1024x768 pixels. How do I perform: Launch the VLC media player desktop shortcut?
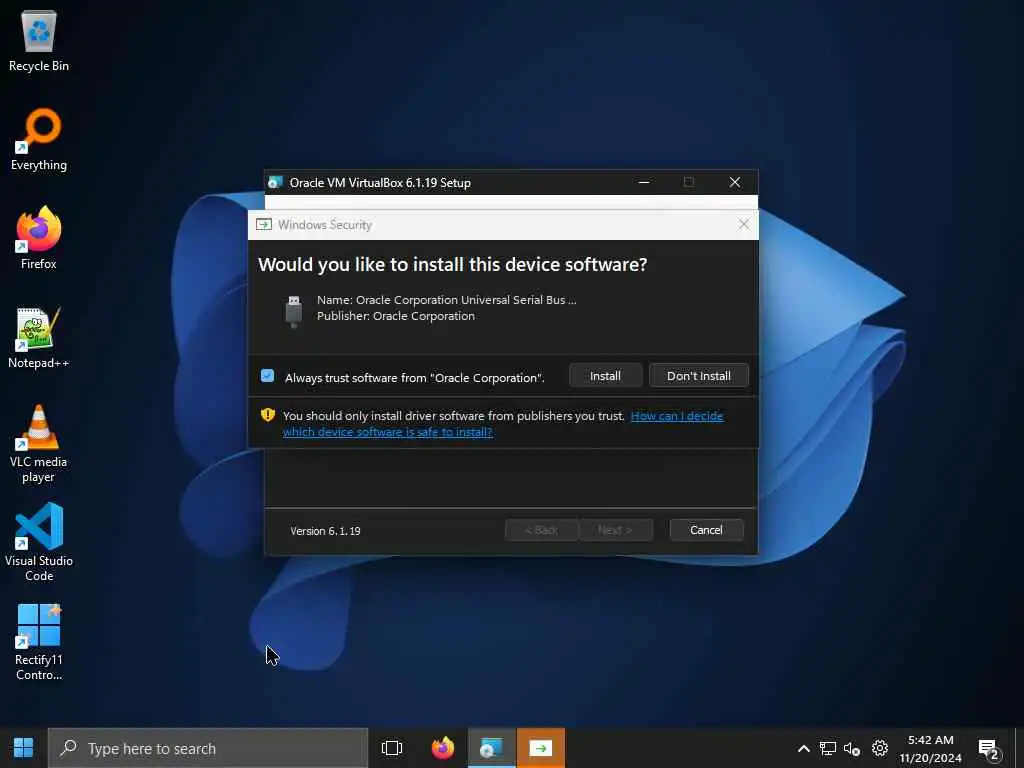[x=39, y=444]
